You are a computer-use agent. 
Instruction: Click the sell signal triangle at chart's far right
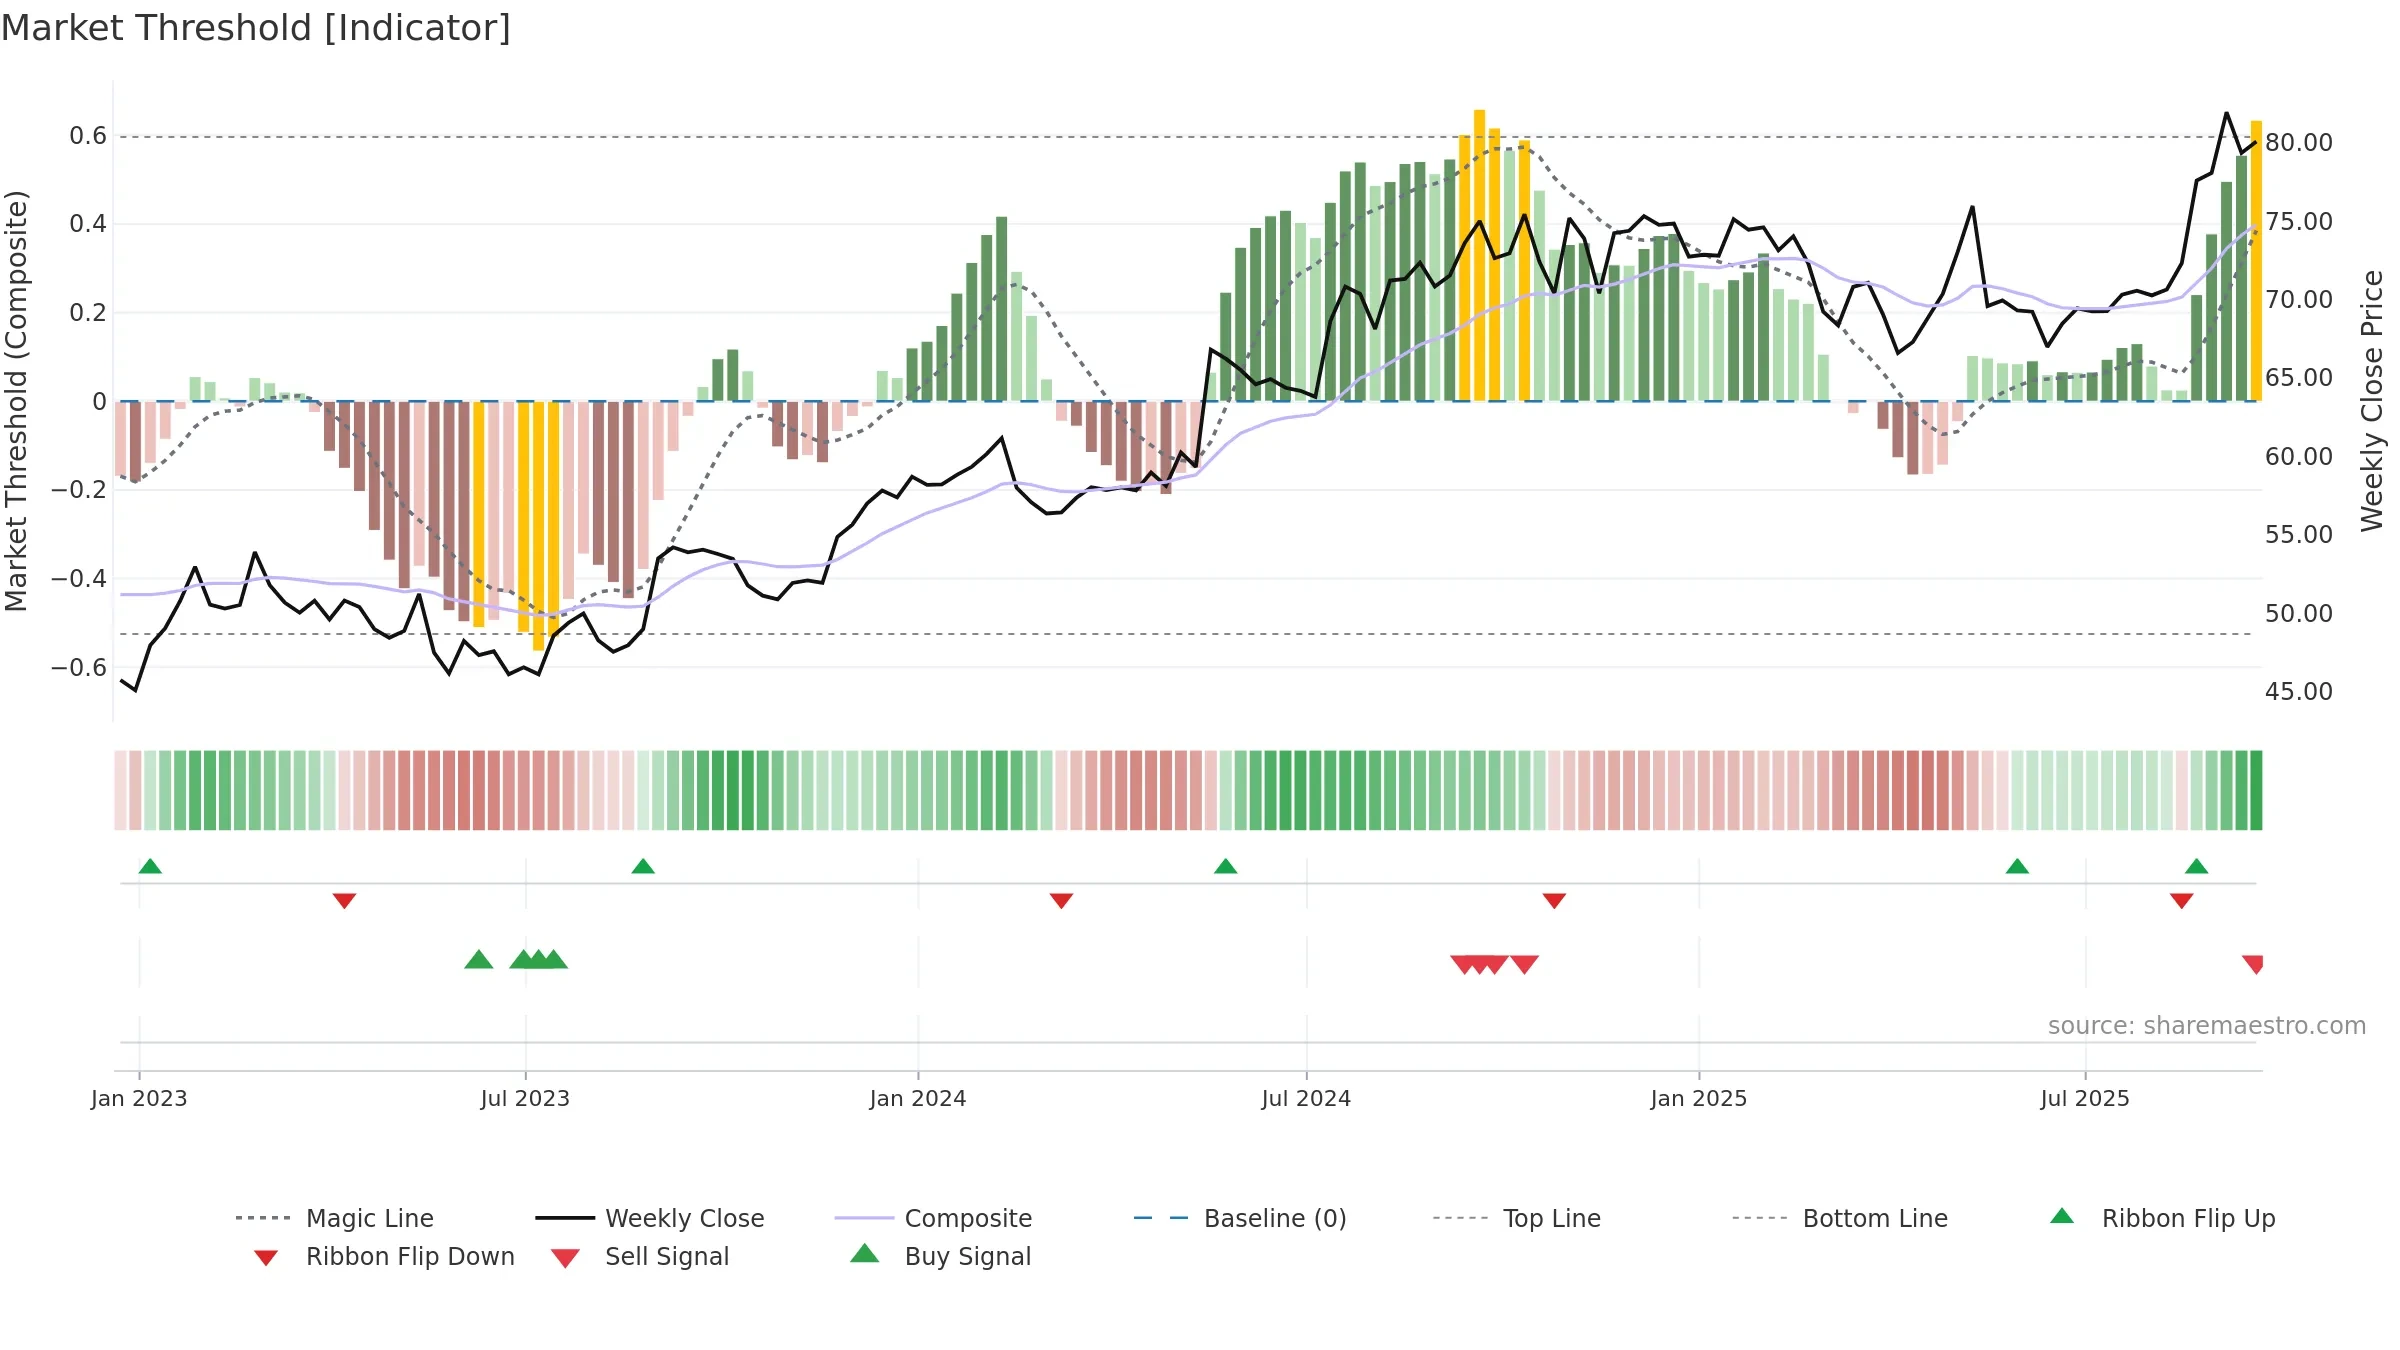click(x=2253, y=965)
